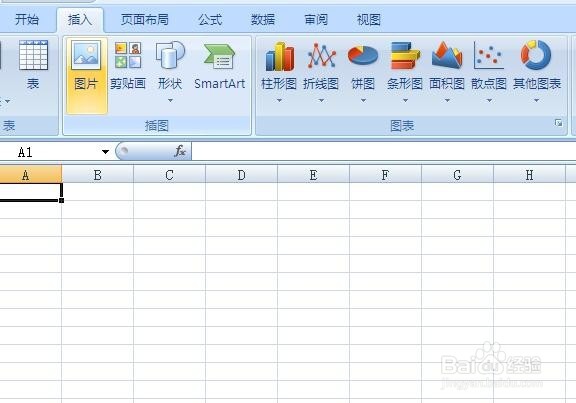Switch to the 开始 tab
576x403 pixels.
pos(27,19)
